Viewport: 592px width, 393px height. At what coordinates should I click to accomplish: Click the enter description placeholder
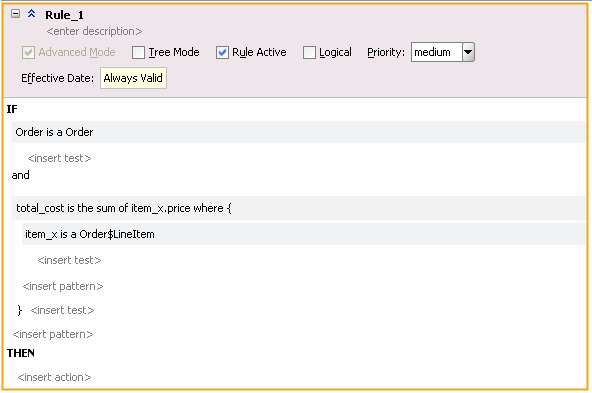(x=94, y=31)
